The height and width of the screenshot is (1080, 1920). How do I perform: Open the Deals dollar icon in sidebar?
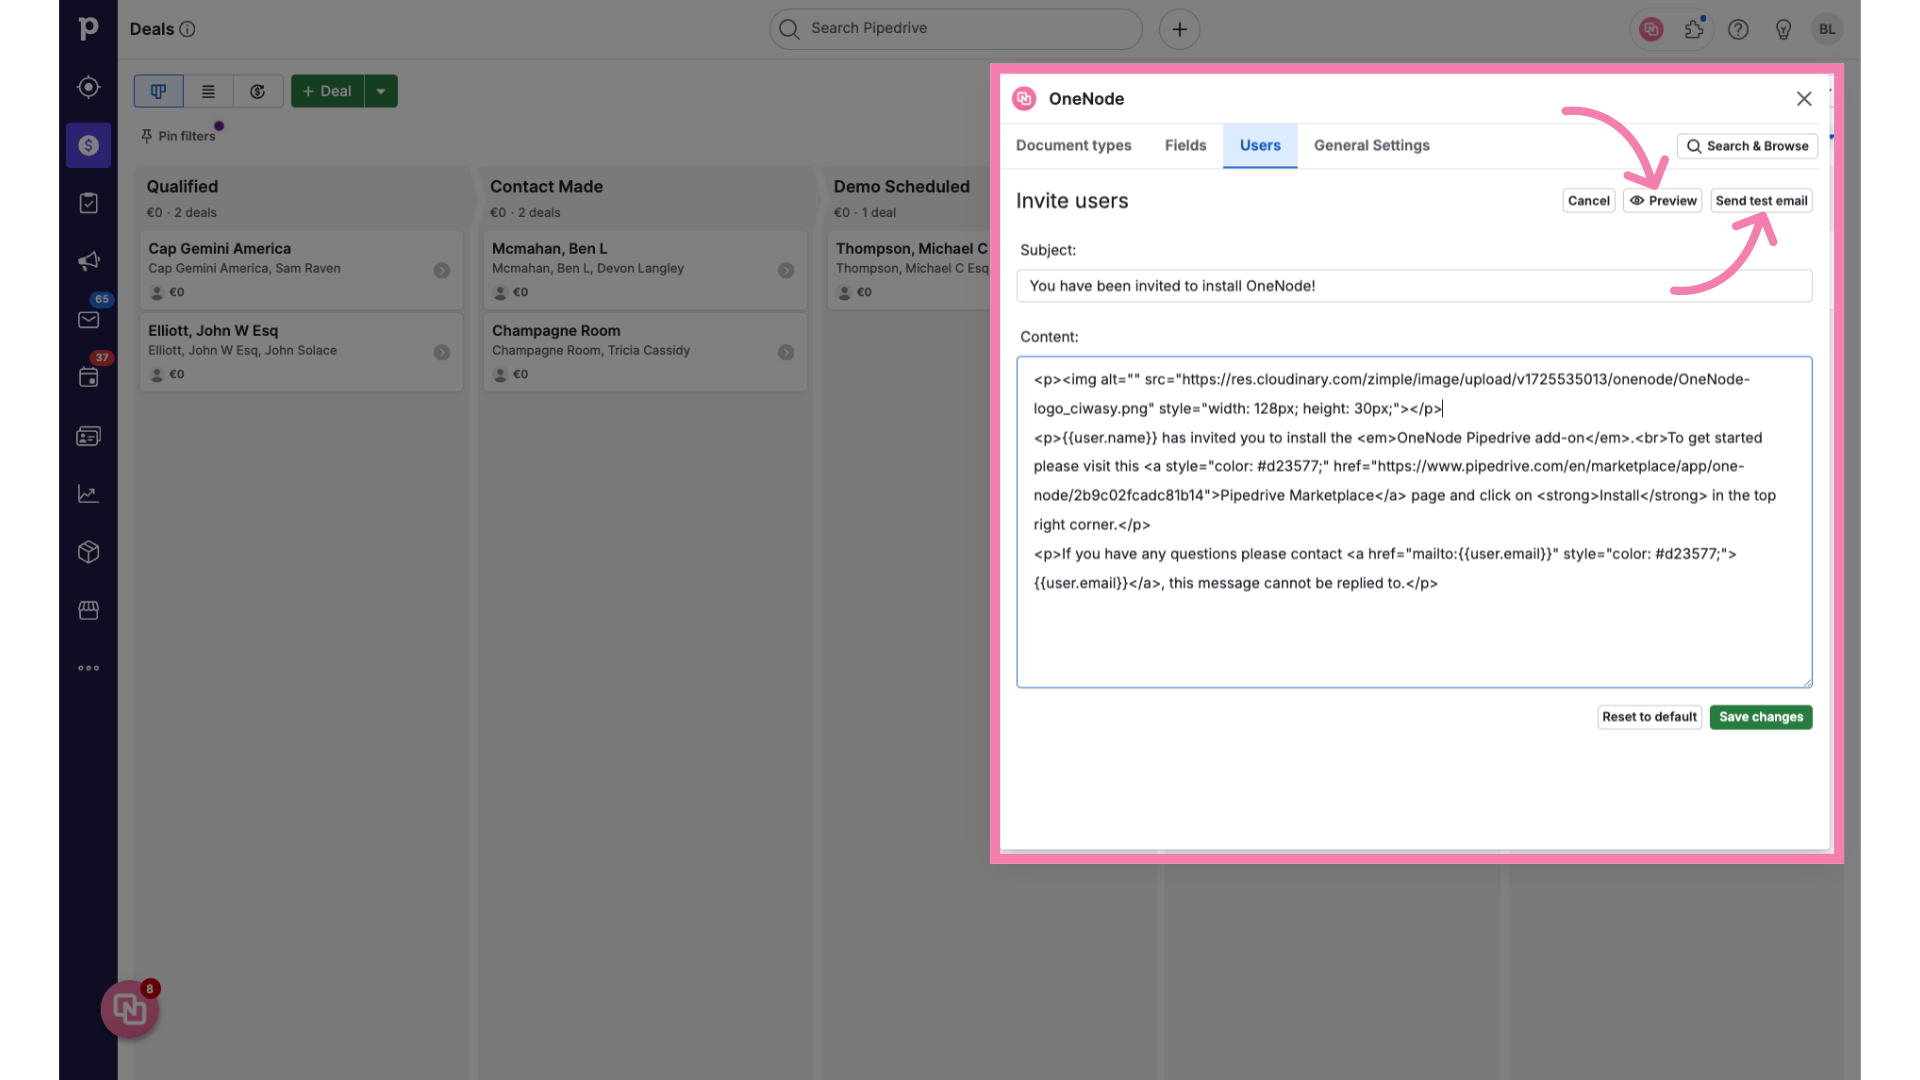tap(88, 145)
